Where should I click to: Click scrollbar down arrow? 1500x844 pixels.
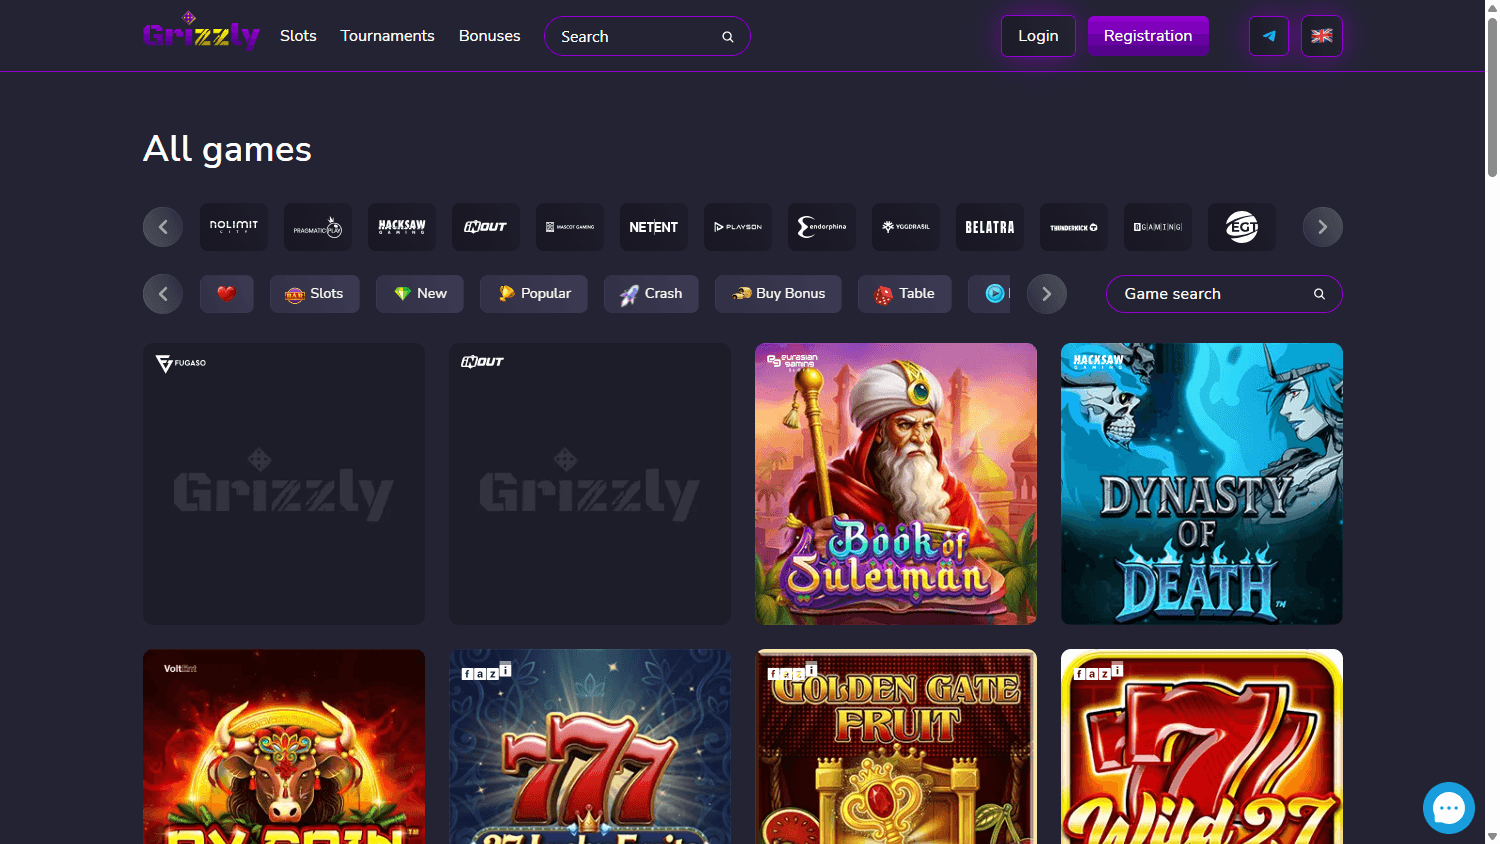[1492, 836]
